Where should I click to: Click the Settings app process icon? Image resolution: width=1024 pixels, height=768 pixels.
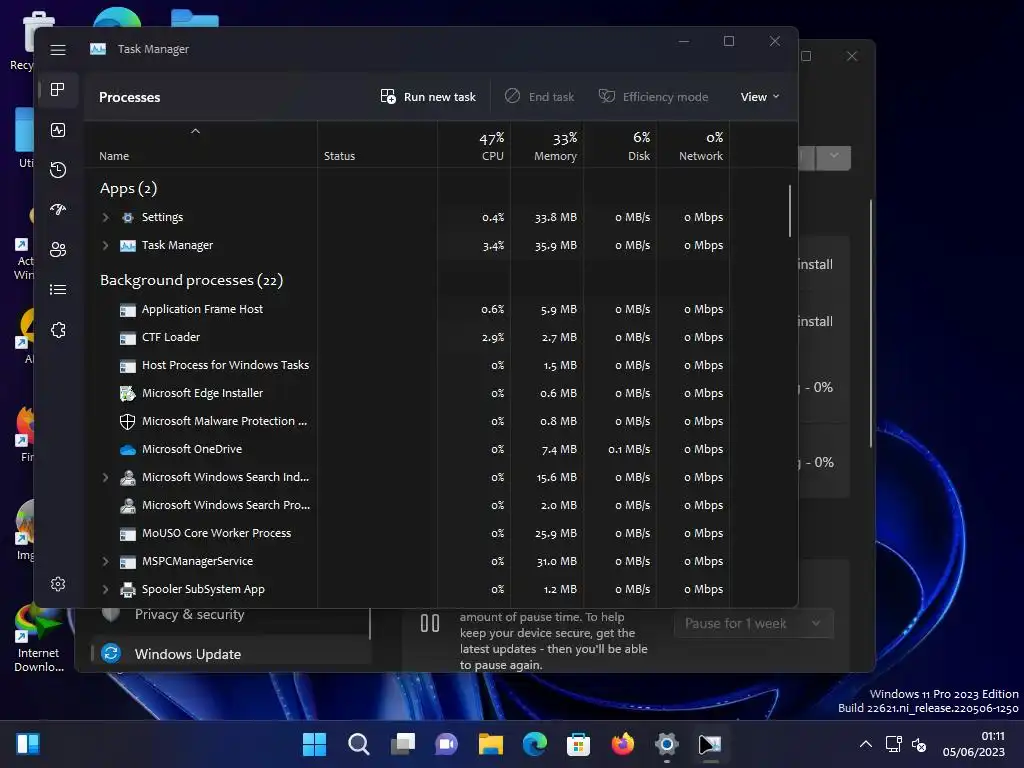coord(128,217)
